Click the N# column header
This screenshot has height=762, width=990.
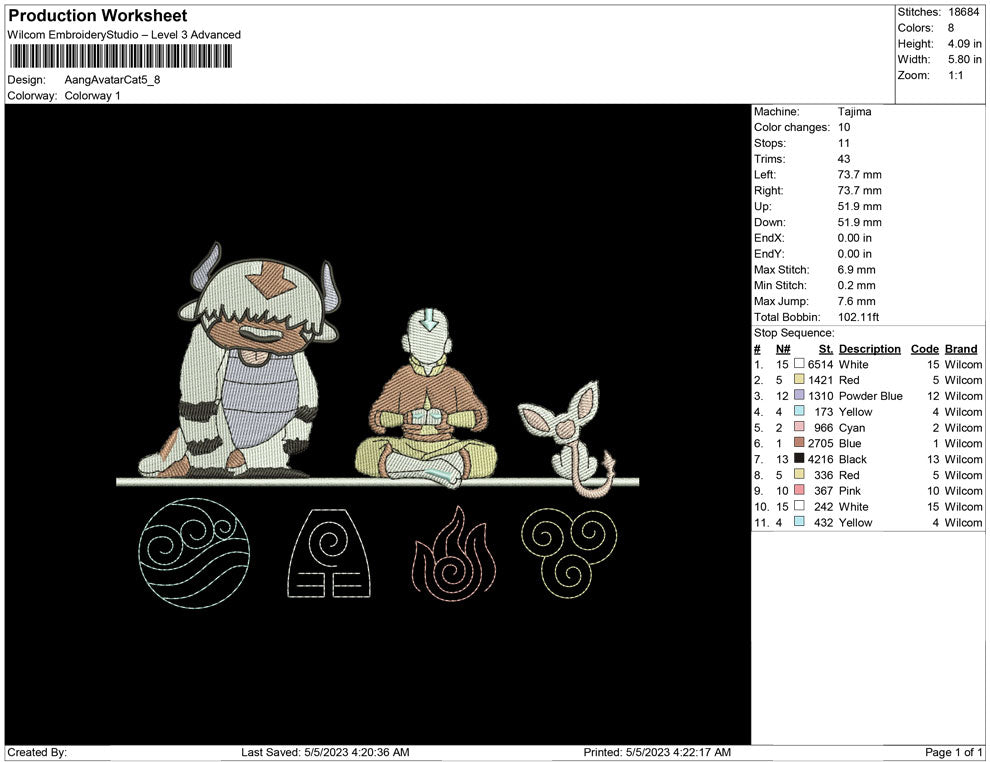(x=783, y=349)
